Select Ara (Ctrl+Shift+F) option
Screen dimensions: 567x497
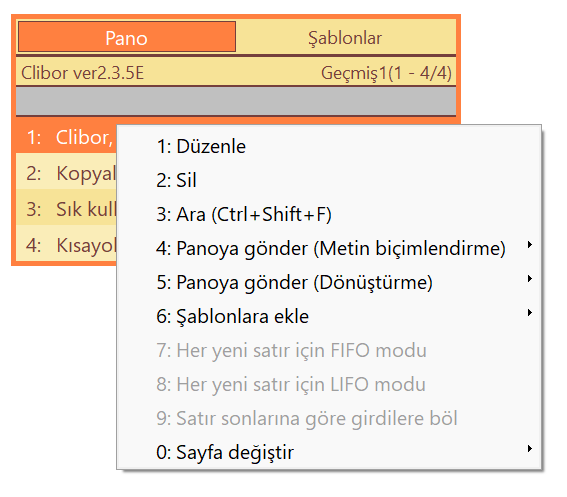(x=329, y=214)
